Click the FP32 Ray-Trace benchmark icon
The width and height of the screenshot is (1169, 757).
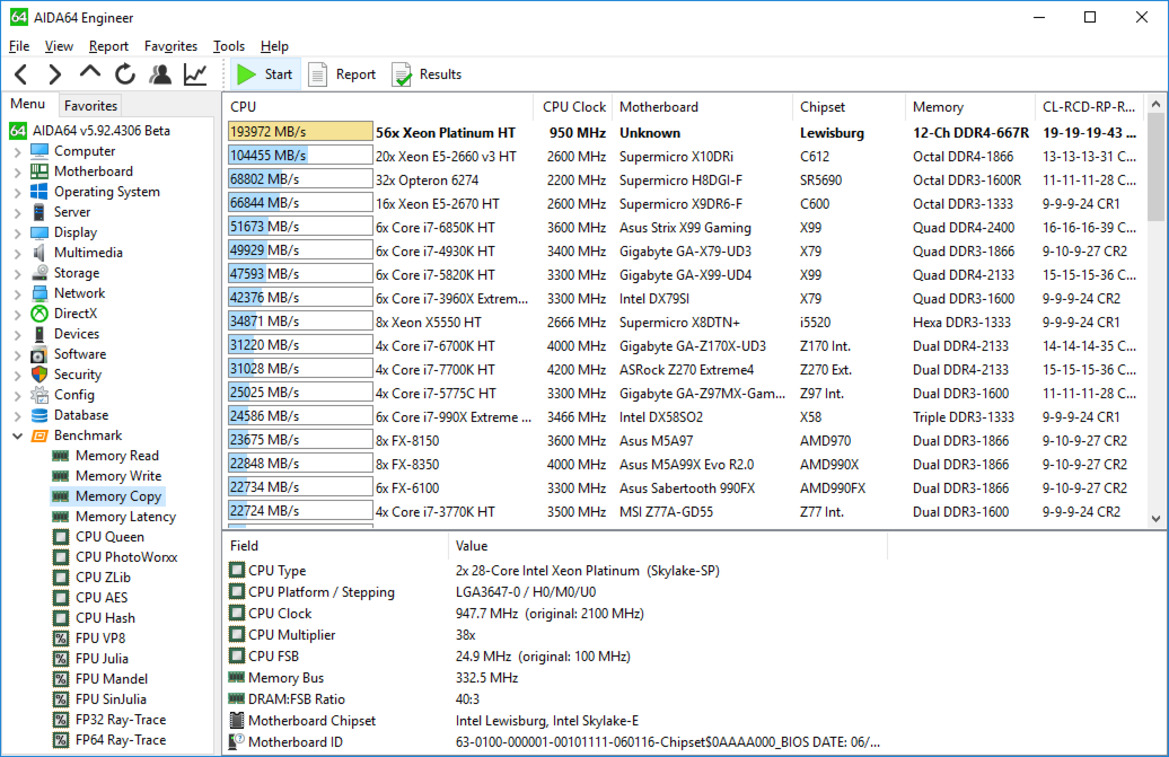pyautogui.click(x=61, y=720)
